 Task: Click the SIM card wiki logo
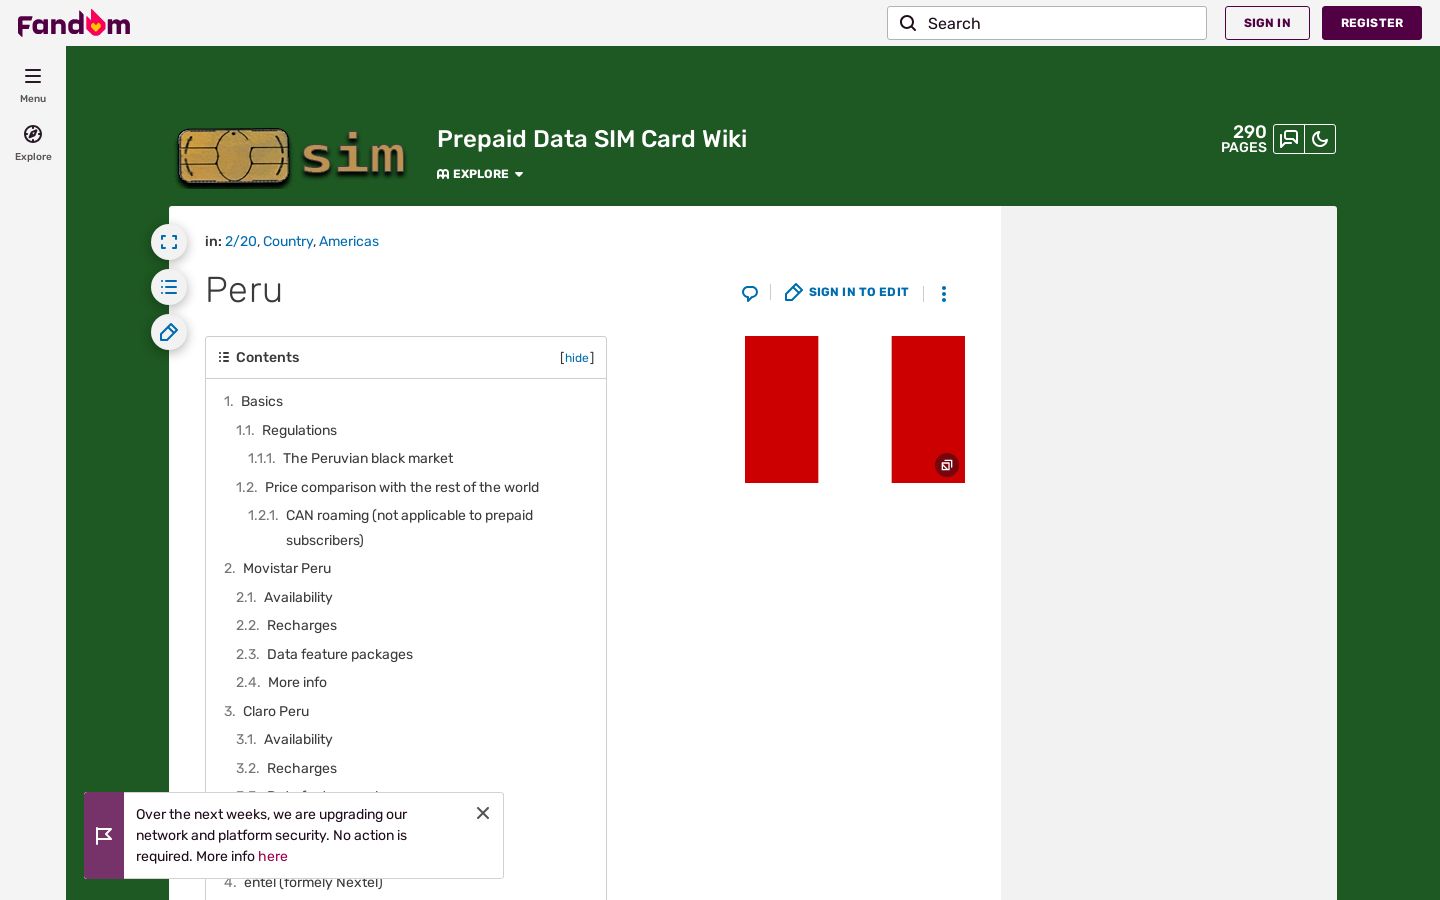291,157
